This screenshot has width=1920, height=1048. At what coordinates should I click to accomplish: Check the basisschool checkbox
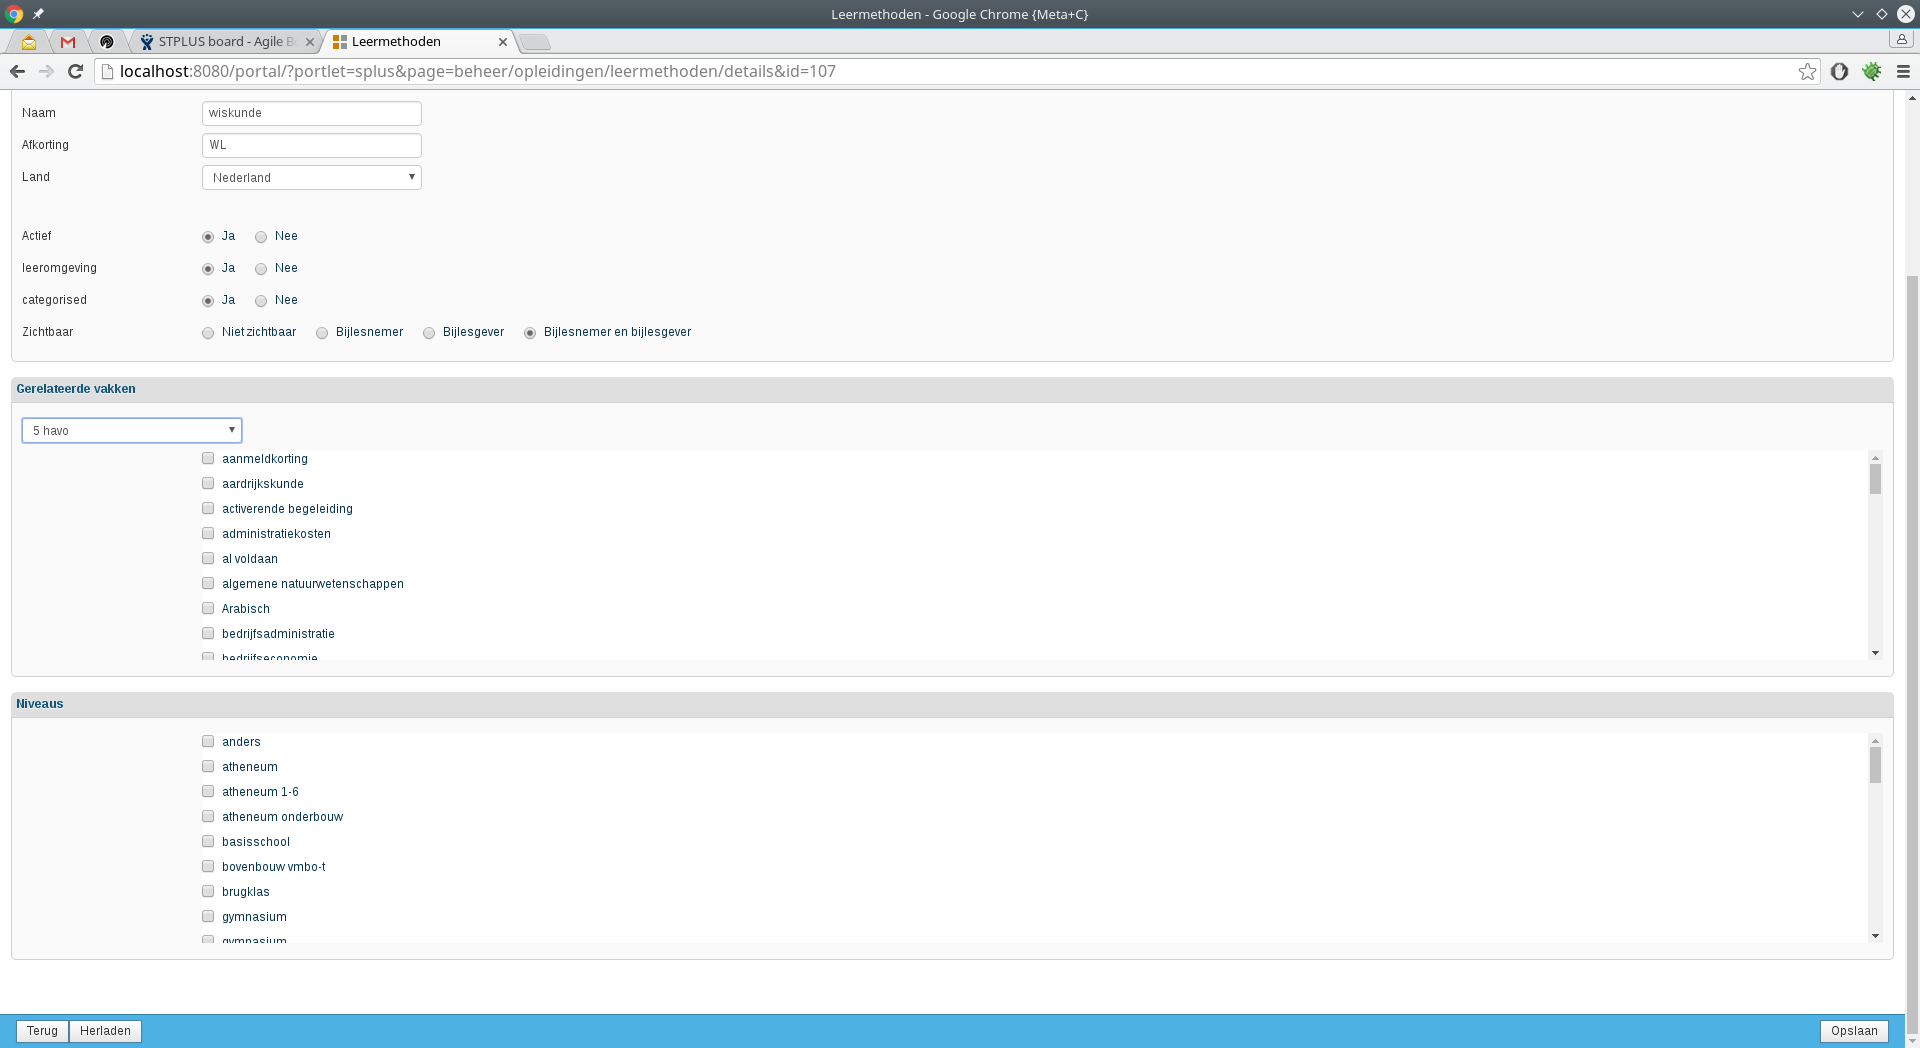[x=208, y=841]
